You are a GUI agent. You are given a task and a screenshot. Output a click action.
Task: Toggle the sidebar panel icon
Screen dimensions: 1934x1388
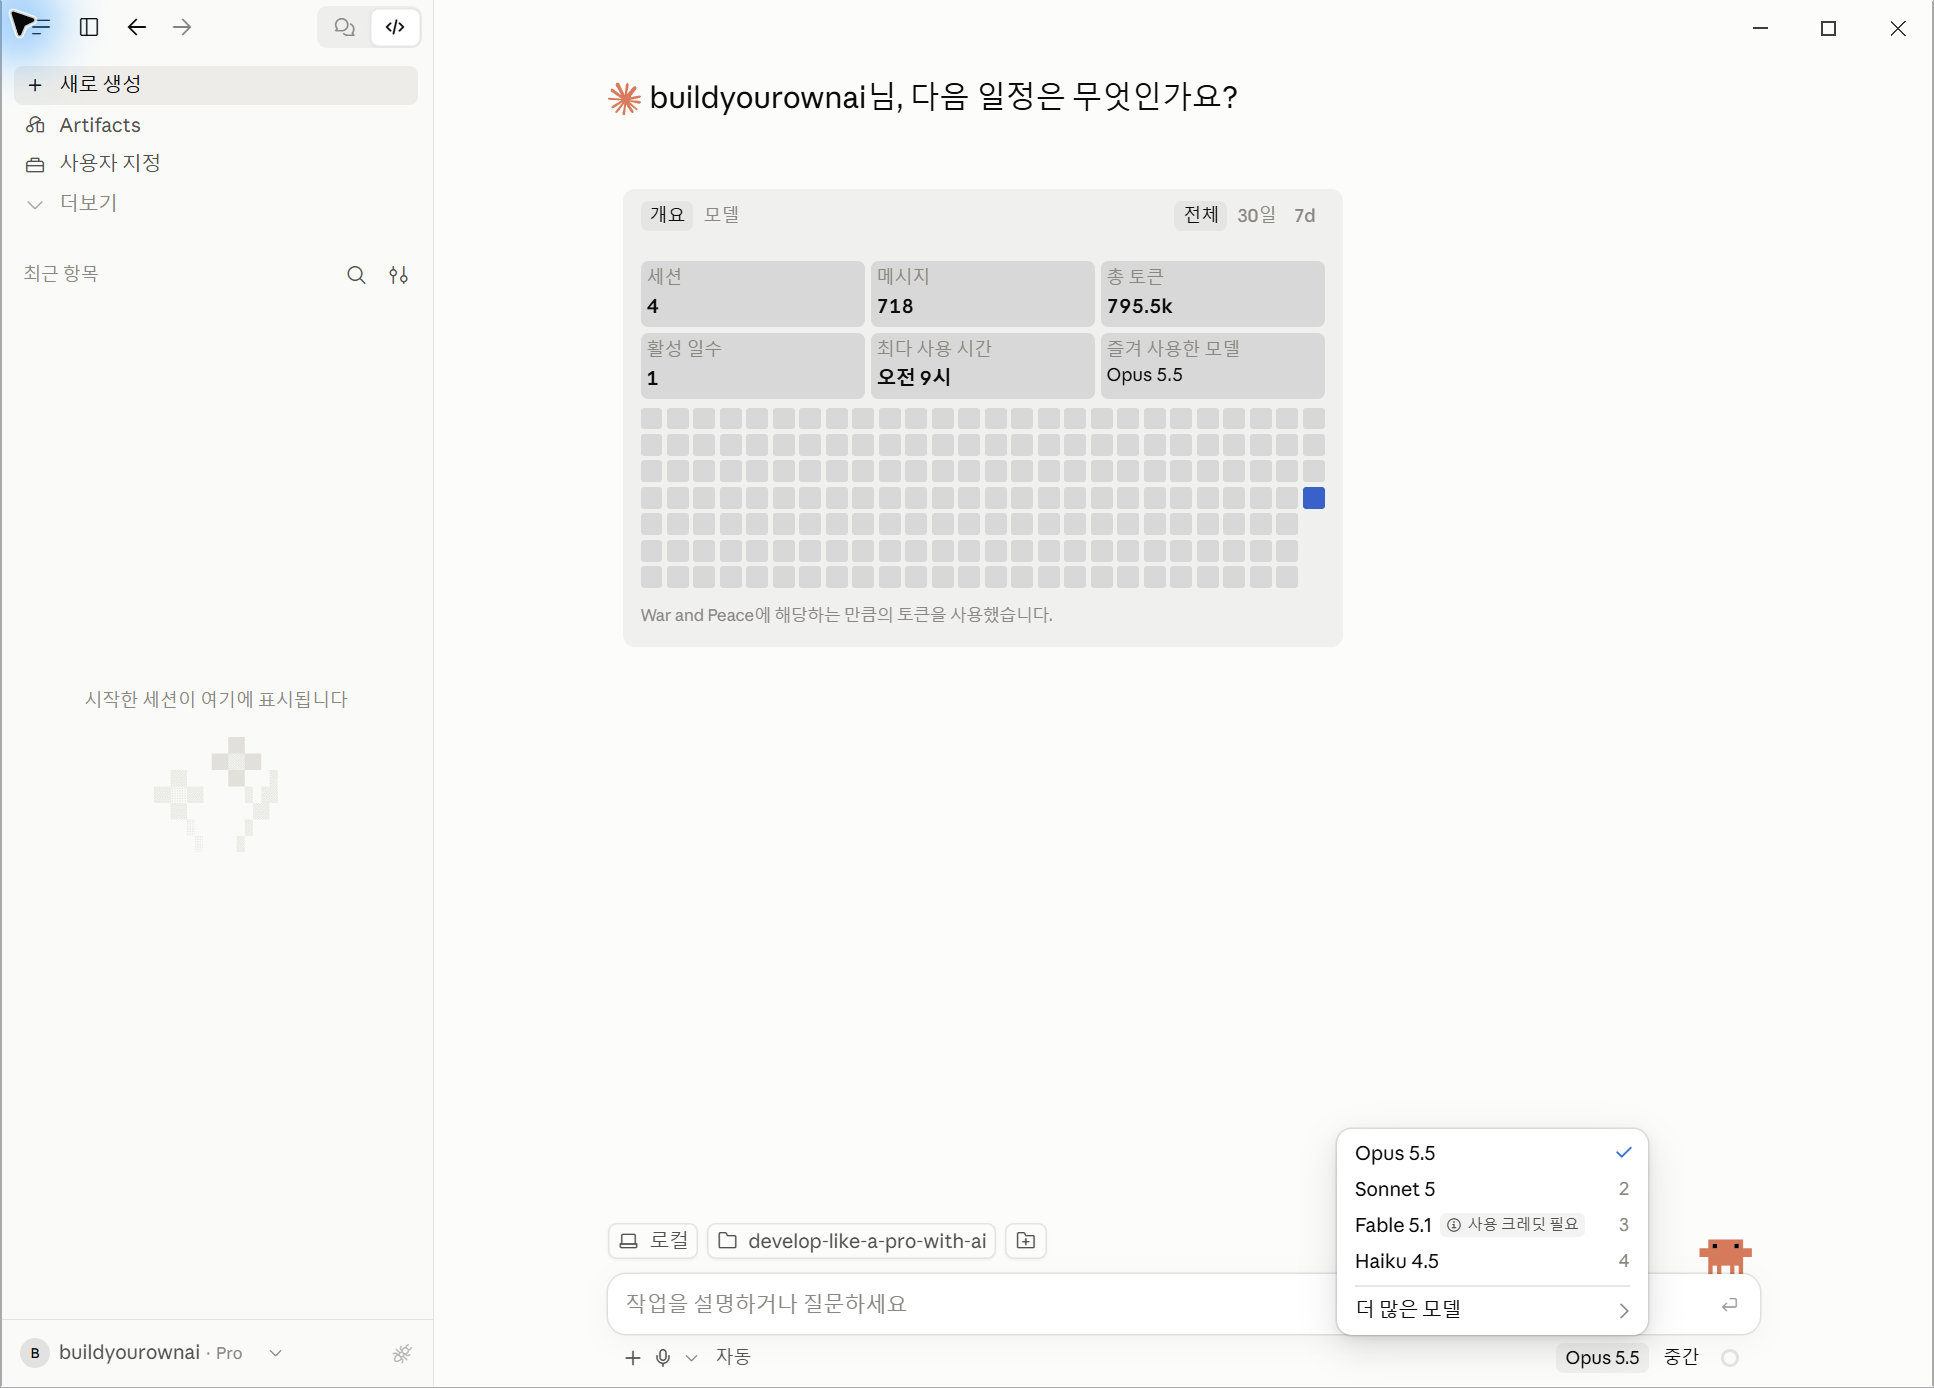click(89, 27)
